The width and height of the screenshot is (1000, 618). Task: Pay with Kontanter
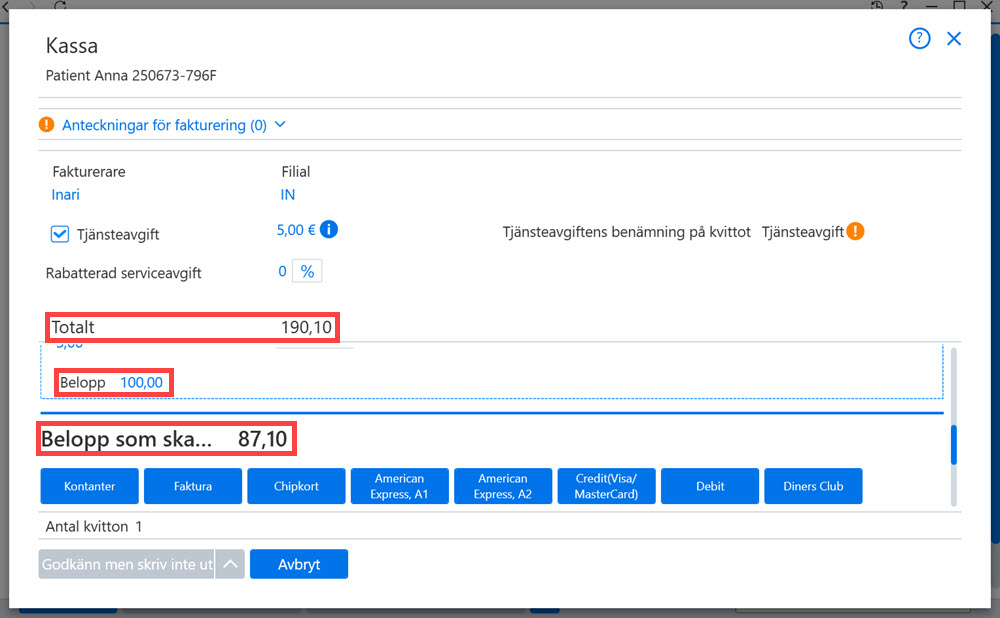coord(89,486)
